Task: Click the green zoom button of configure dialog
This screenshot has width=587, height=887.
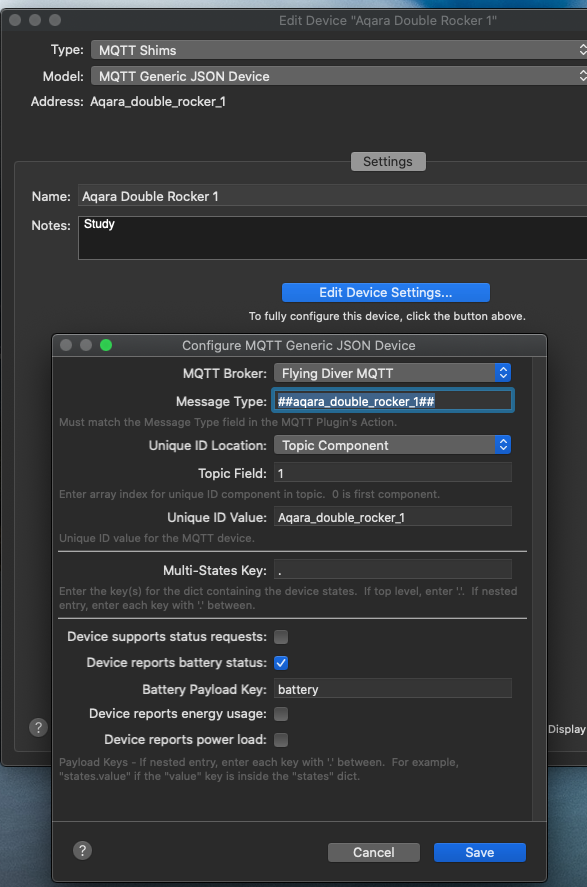Action: click(106, 345)
